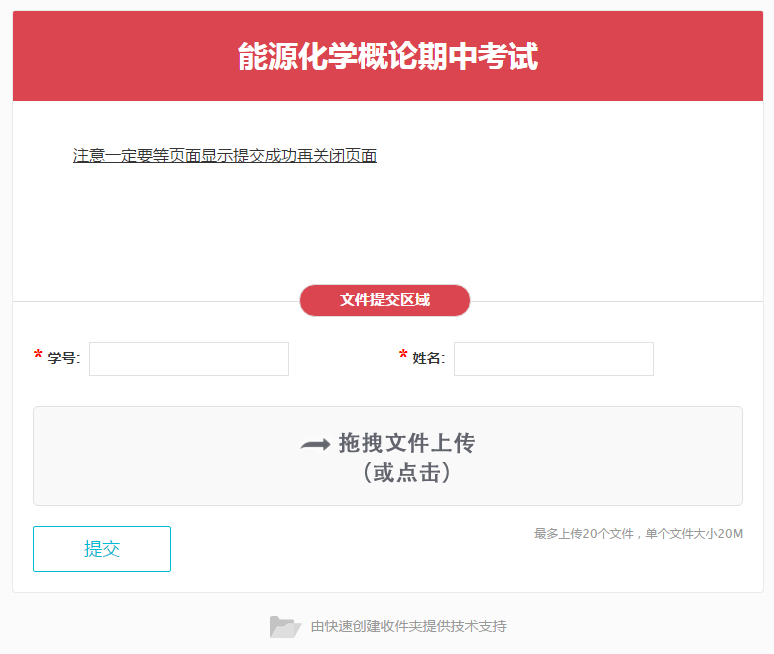
Task: Click the 能源化学概论期中考试 page title
Action: point(388,57)
